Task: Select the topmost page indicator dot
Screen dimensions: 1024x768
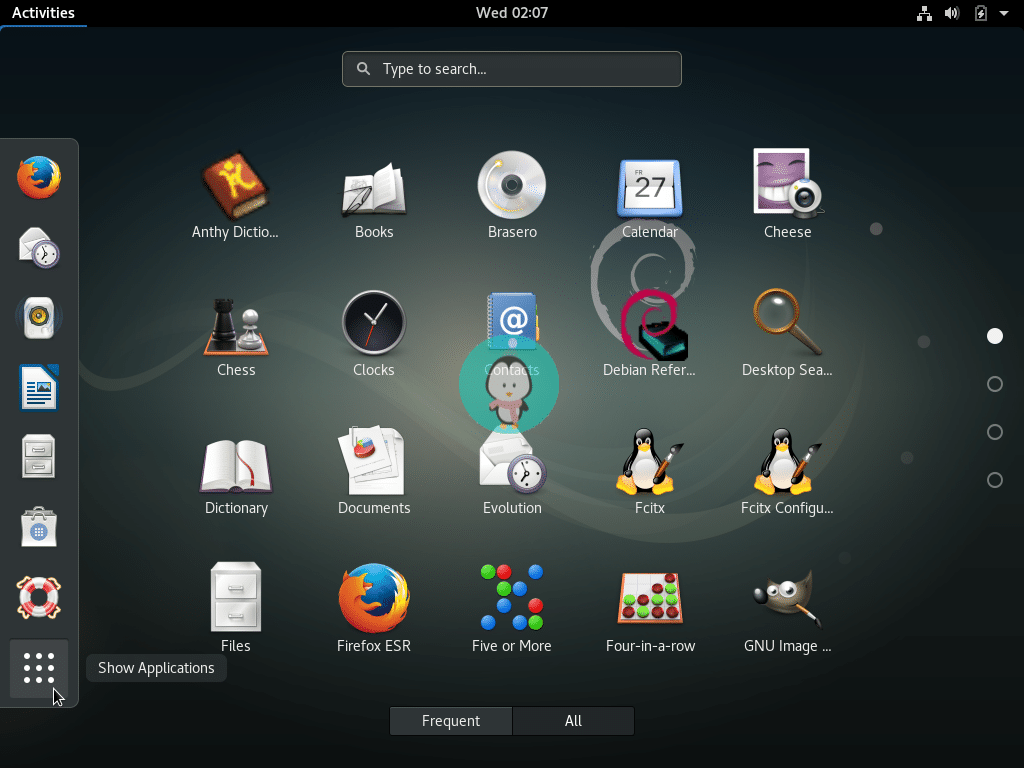Action: [995, 336]
